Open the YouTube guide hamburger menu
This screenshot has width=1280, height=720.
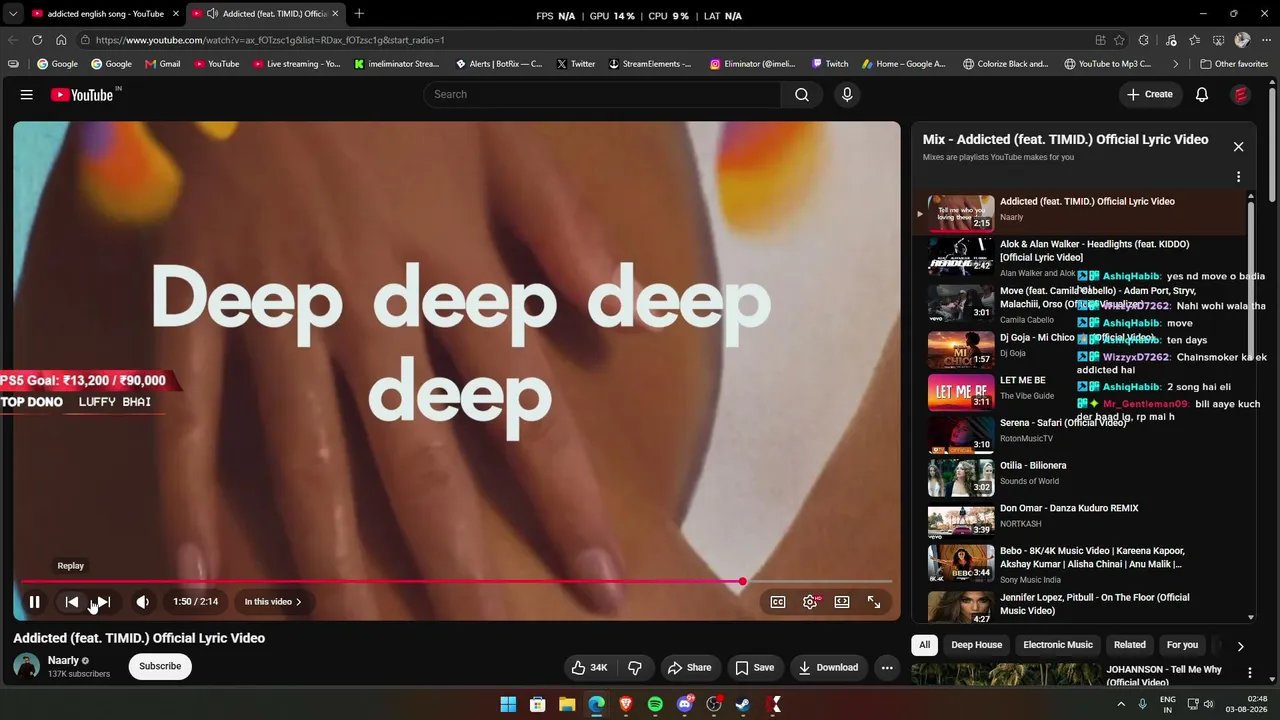pos(27,95)
